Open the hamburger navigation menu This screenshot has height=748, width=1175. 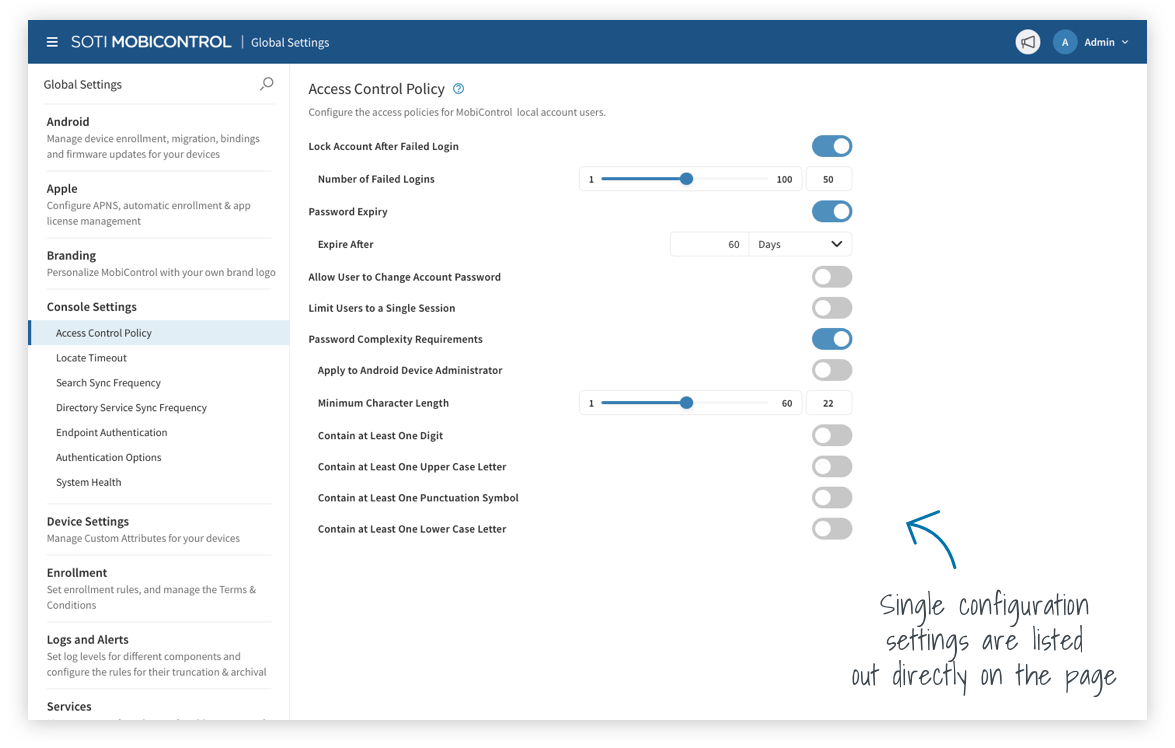[x=52, y=41]
